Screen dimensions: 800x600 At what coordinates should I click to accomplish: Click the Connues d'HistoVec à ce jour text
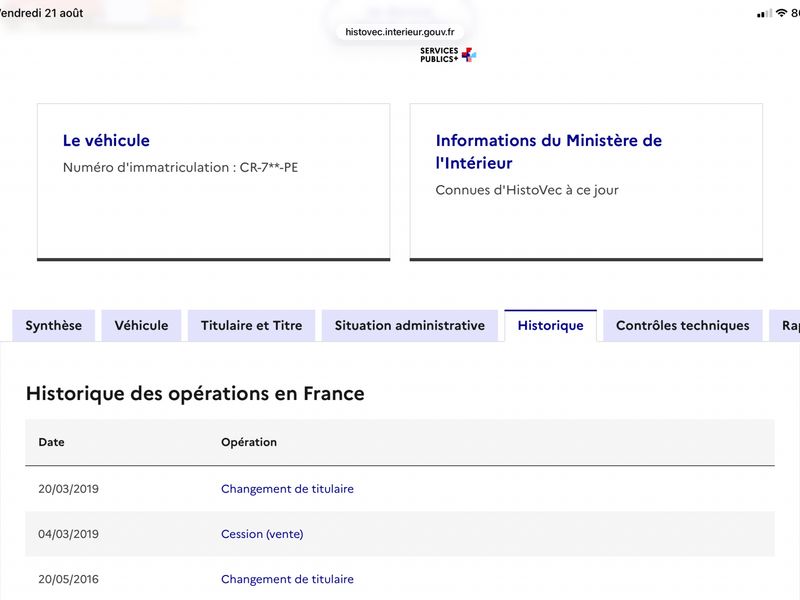[x=527, y=190]
